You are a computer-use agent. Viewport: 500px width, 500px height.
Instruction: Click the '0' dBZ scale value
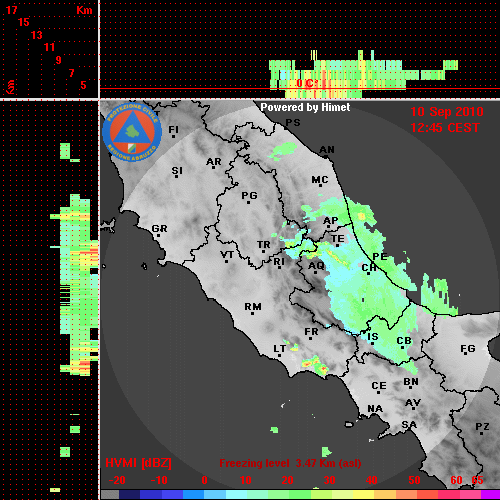pos(205,480)
